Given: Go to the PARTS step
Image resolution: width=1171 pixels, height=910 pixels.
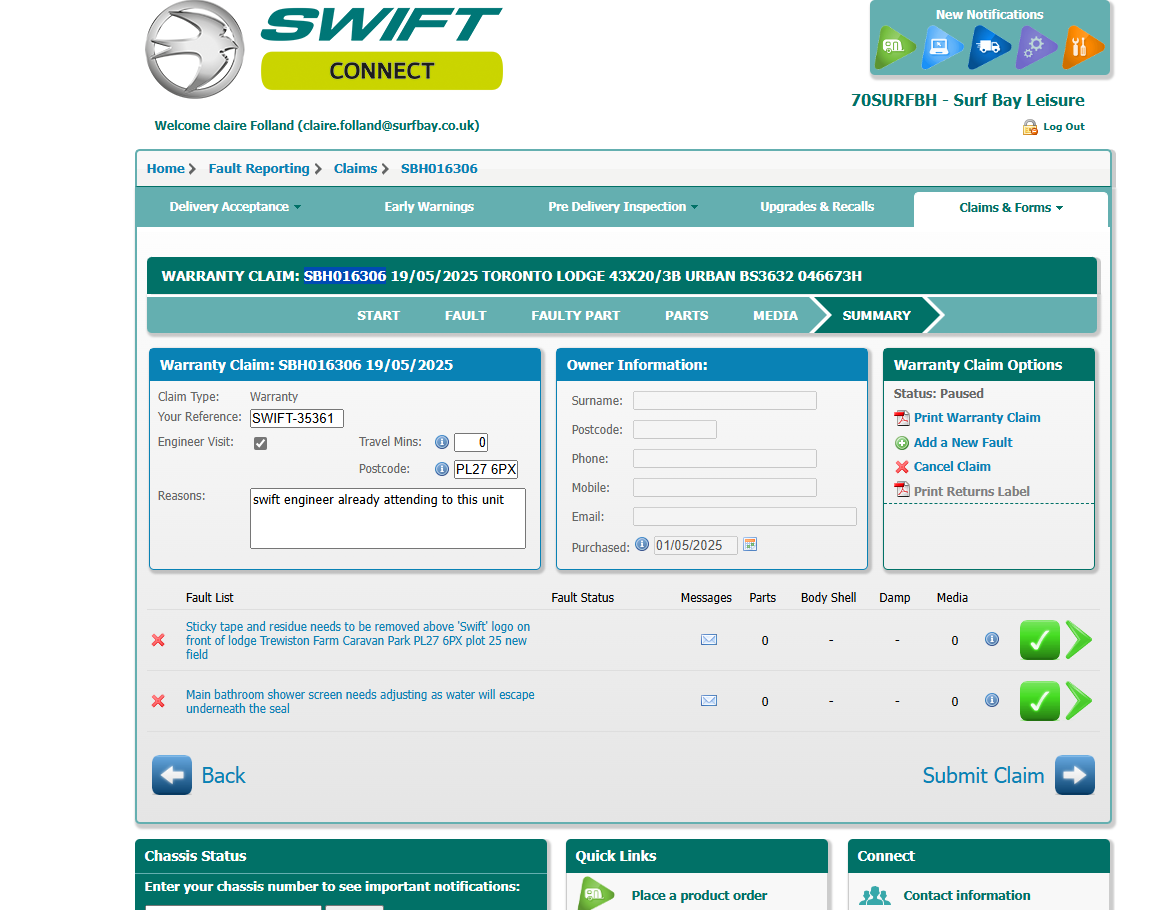Looking at the screenshot, I should click(686, 316).
